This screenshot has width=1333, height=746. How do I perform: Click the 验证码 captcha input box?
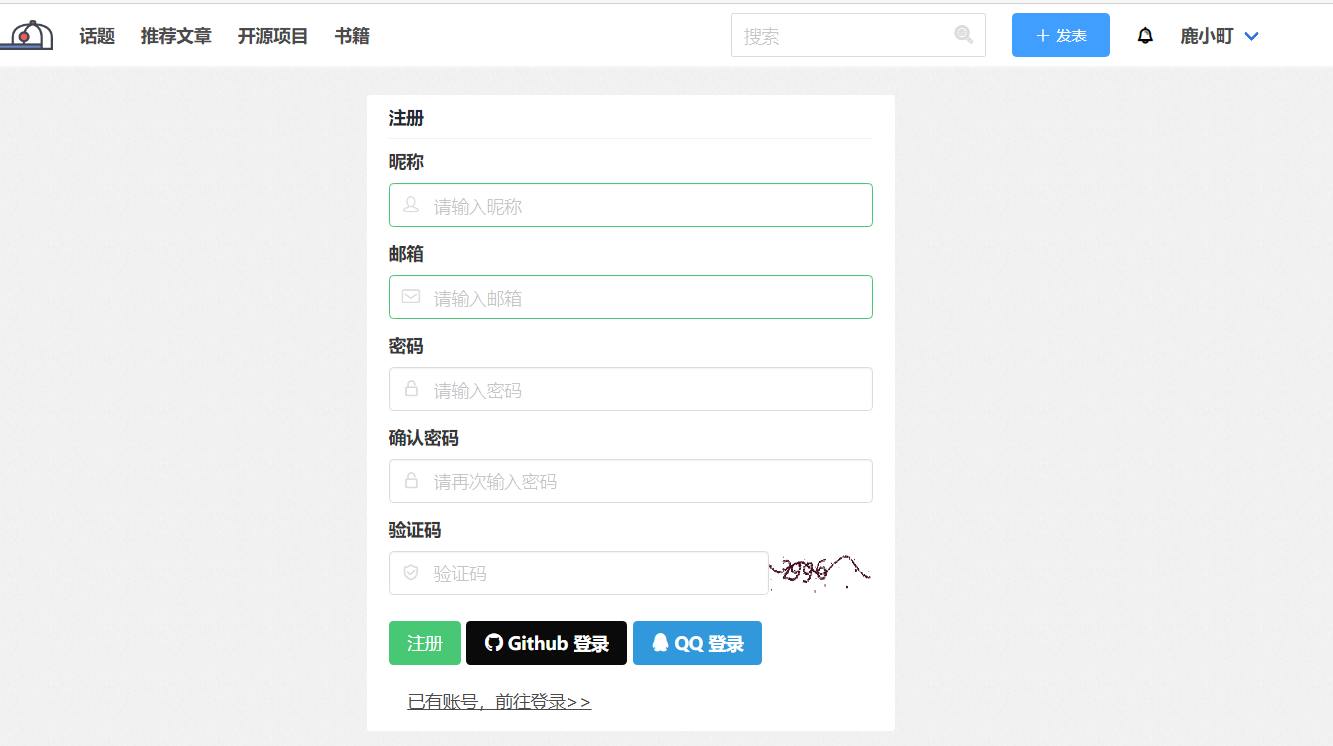click(578, 572)
